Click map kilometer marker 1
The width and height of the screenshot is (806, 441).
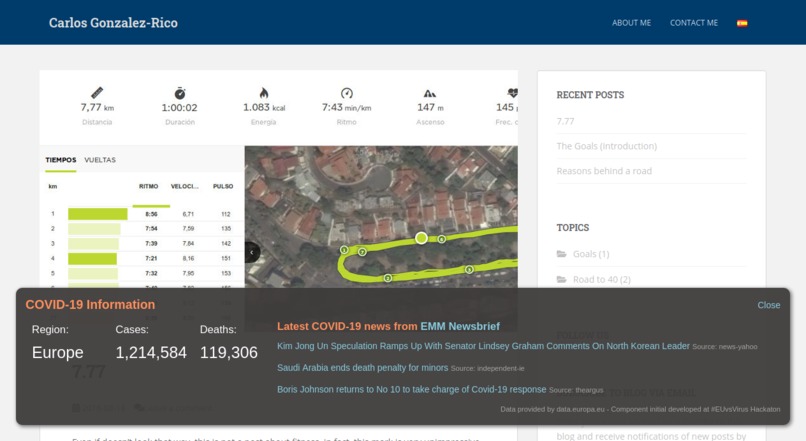pos(344,250)
